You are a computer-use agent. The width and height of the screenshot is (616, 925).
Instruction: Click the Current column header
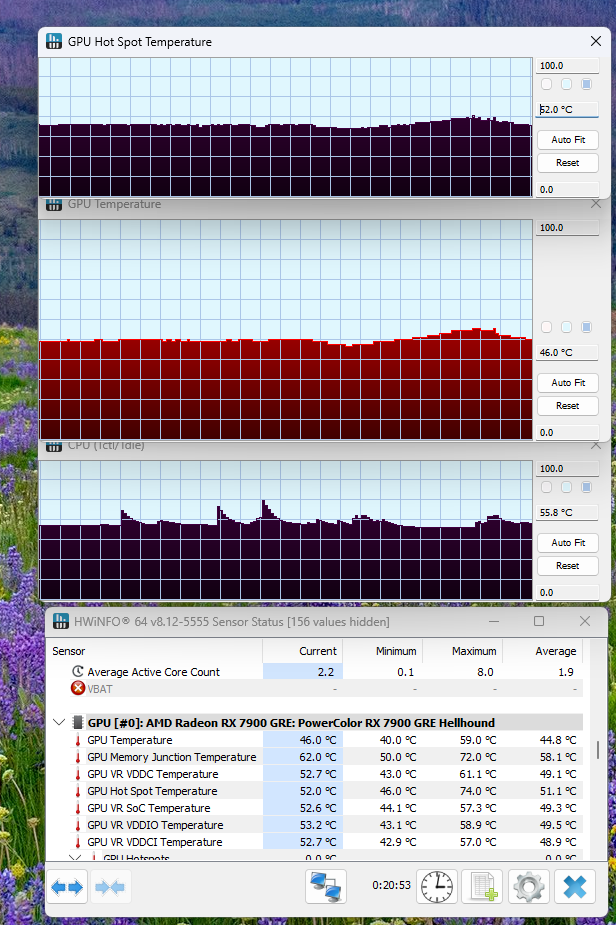pos(302,651)
